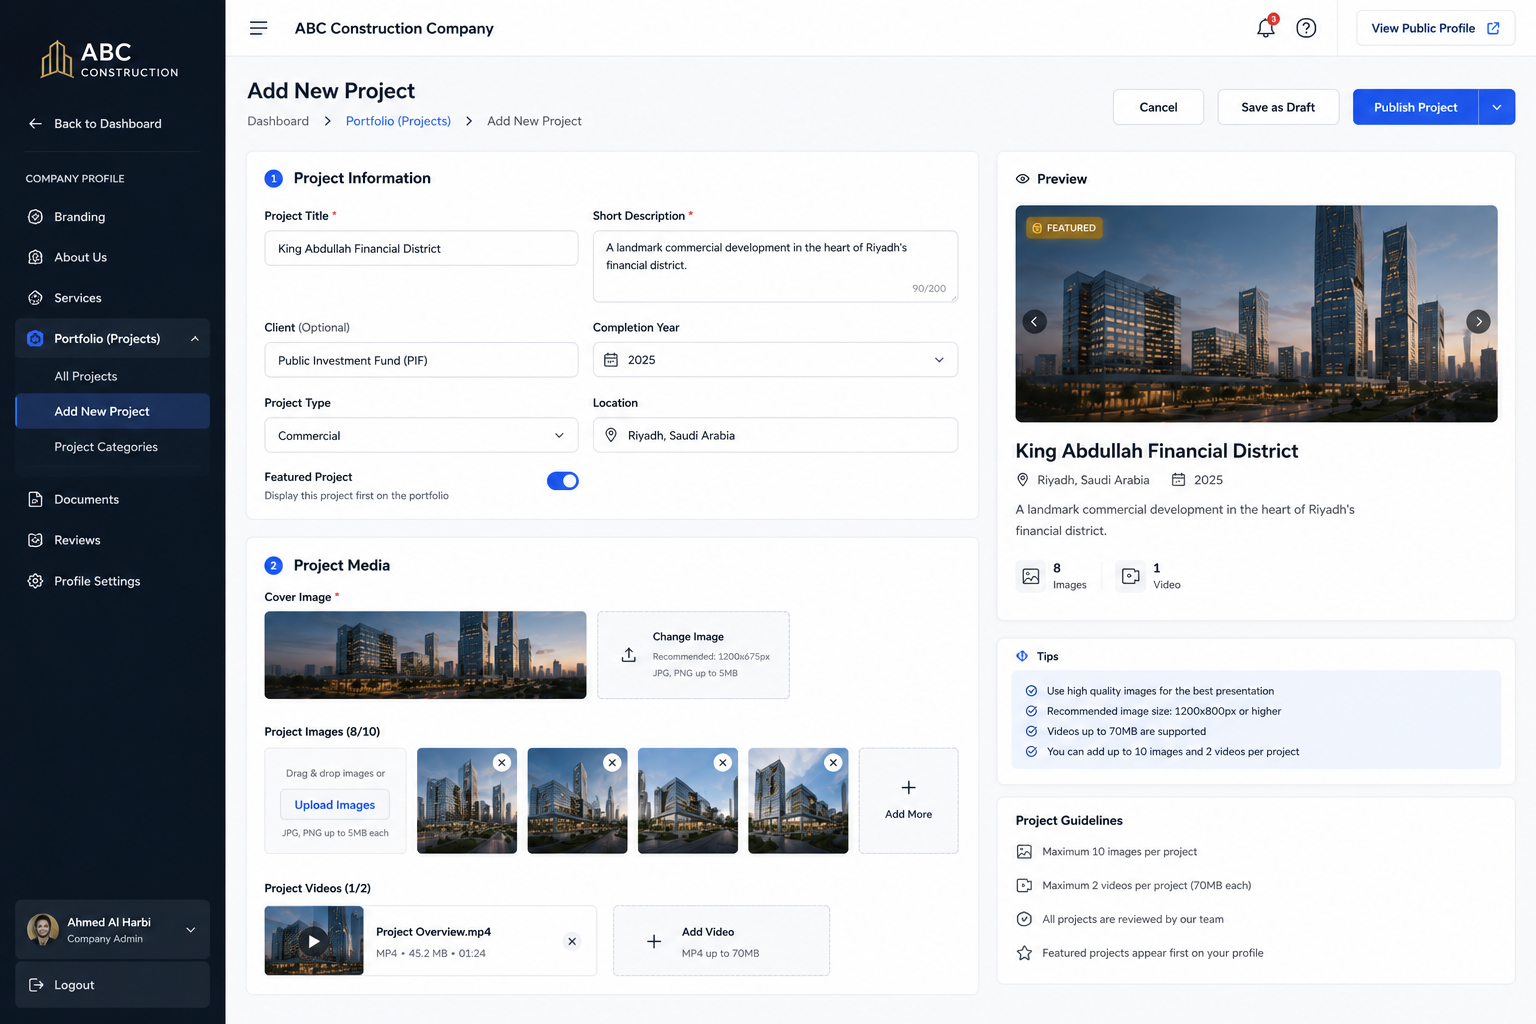Remove Project Overview.mp4 video

[x=572, y=941]
